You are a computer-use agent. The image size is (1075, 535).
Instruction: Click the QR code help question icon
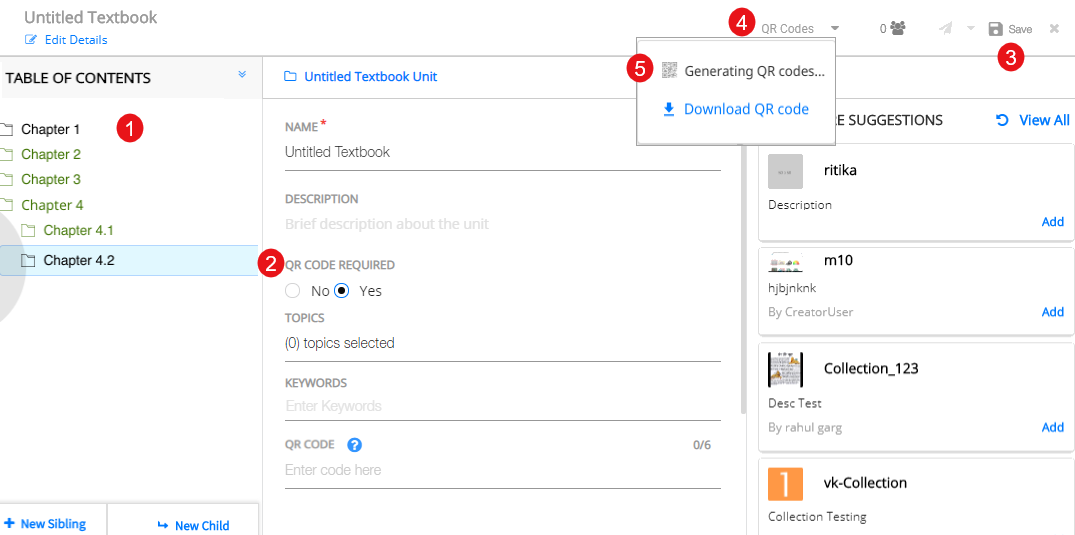pos(354,445)
